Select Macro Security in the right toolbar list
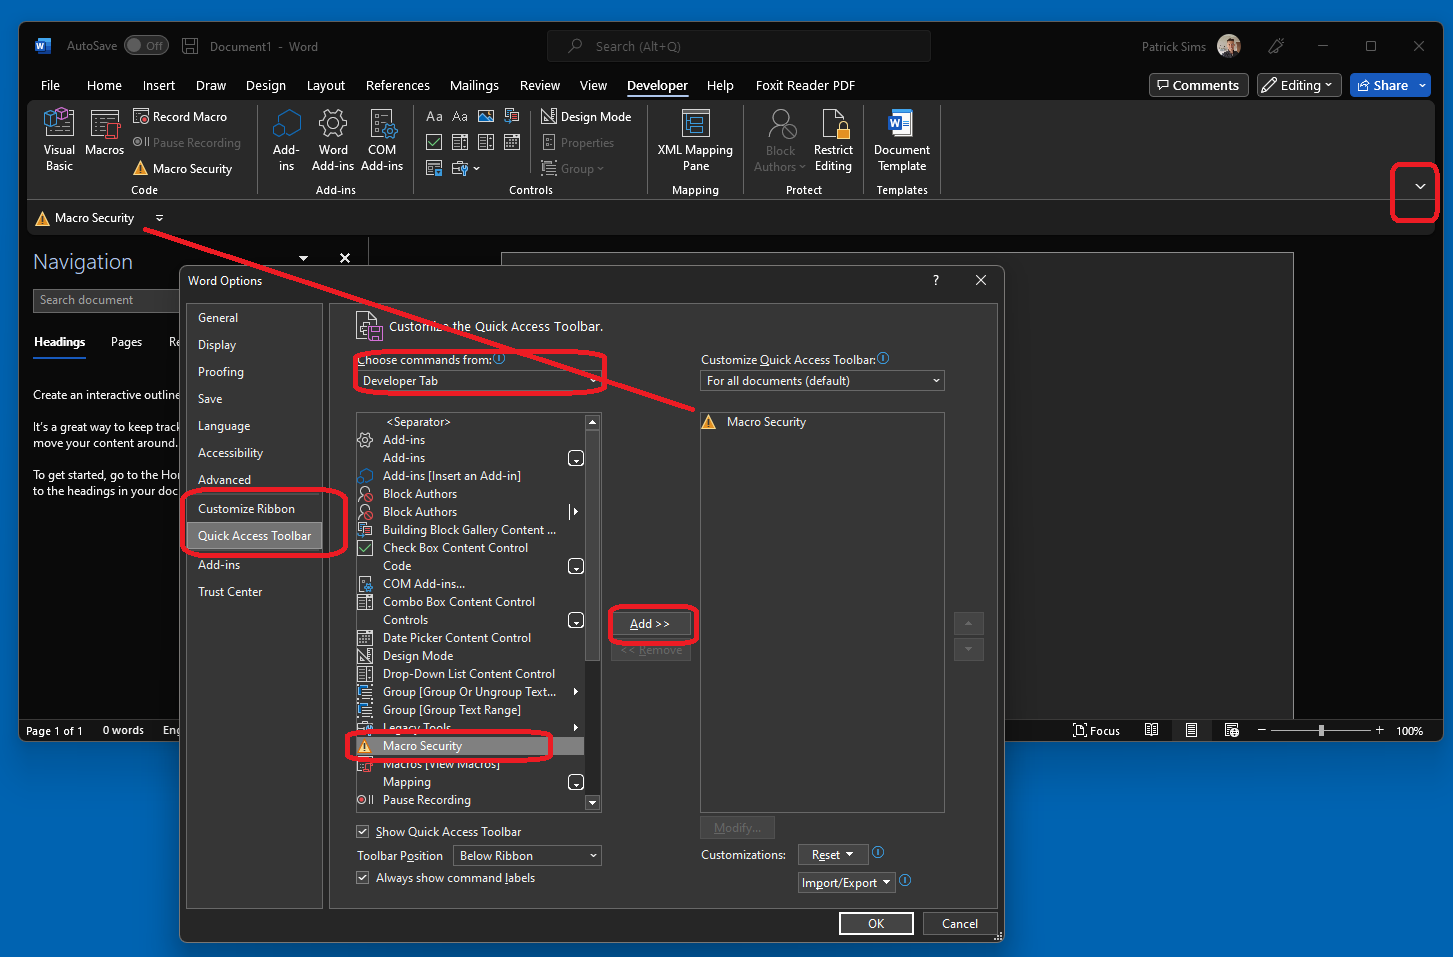The width and height of the screenshot is (1453, 957). click(x=822, y=422)
